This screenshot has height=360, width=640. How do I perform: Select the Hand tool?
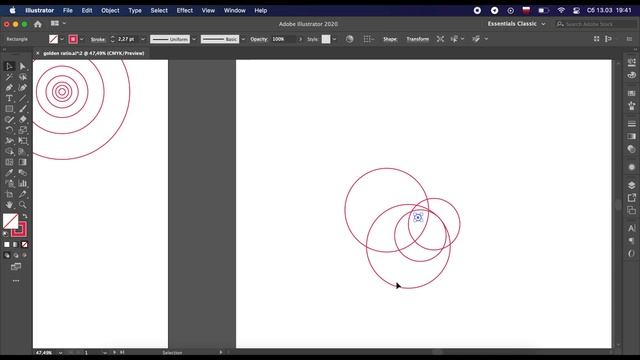pyautogui.click(x=9, y=205)
